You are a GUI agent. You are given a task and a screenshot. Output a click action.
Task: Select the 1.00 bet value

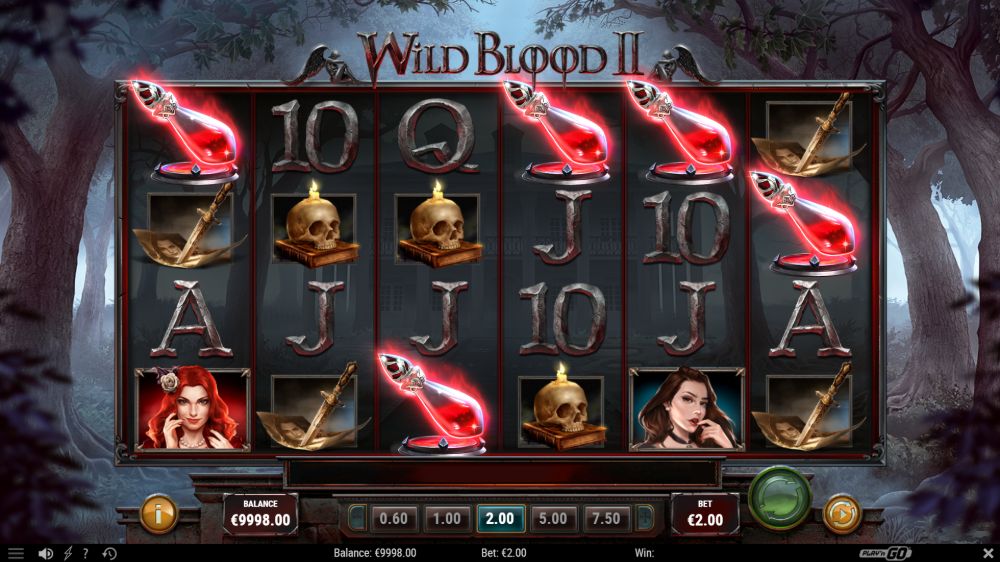tap(446, 519)
